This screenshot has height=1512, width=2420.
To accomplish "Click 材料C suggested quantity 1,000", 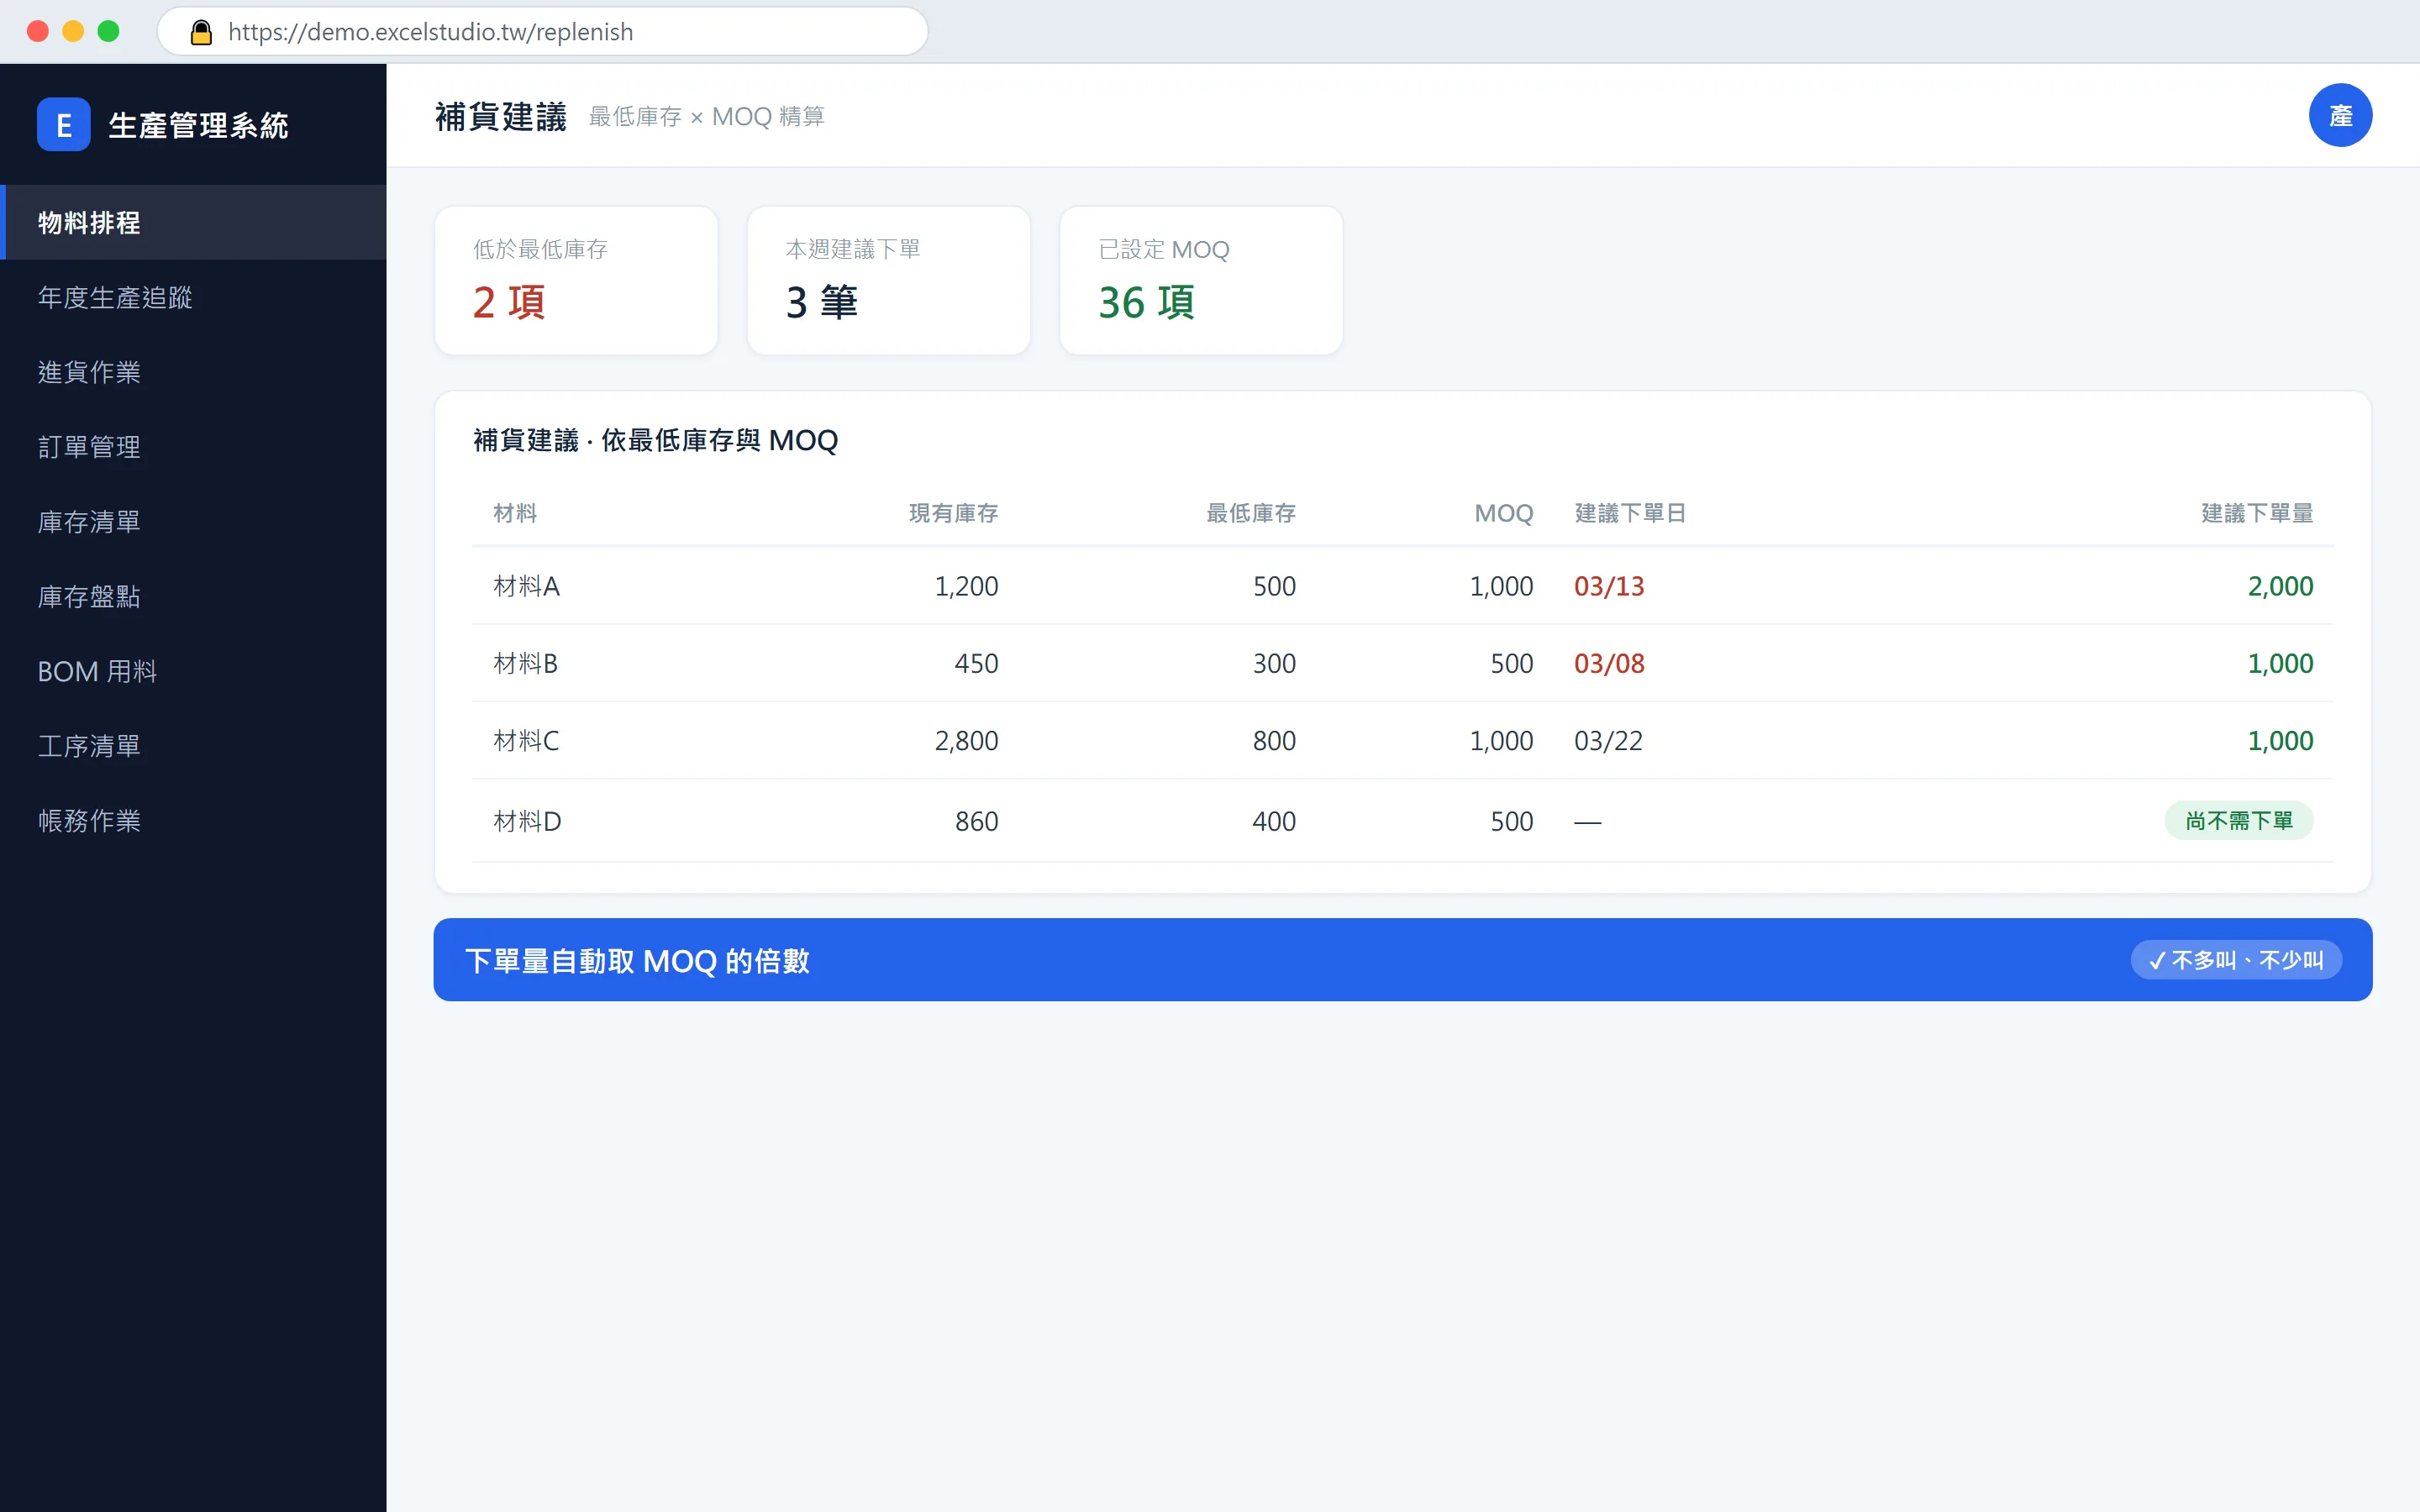I will [x=2280, y=741].
